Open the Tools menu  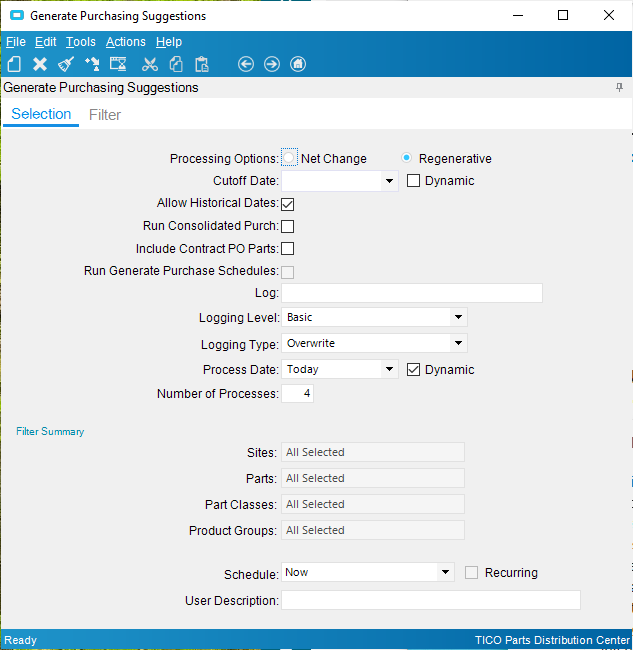pos(81,42)
